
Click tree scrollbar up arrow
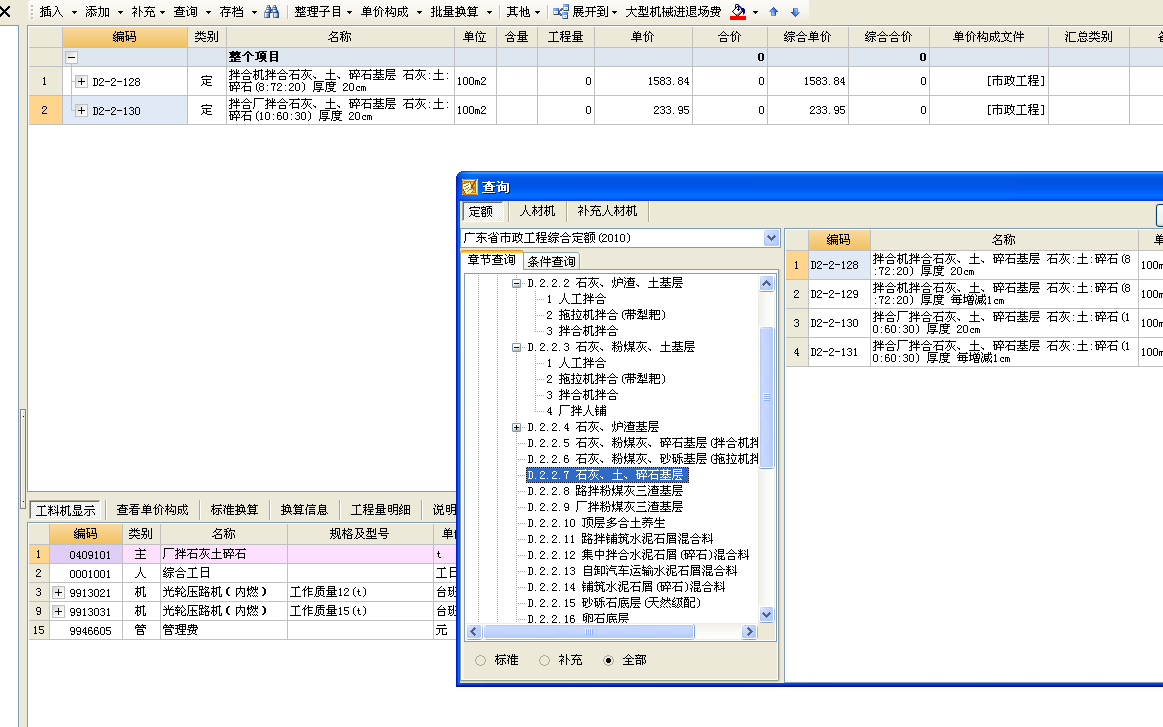[x=767, y=283]
